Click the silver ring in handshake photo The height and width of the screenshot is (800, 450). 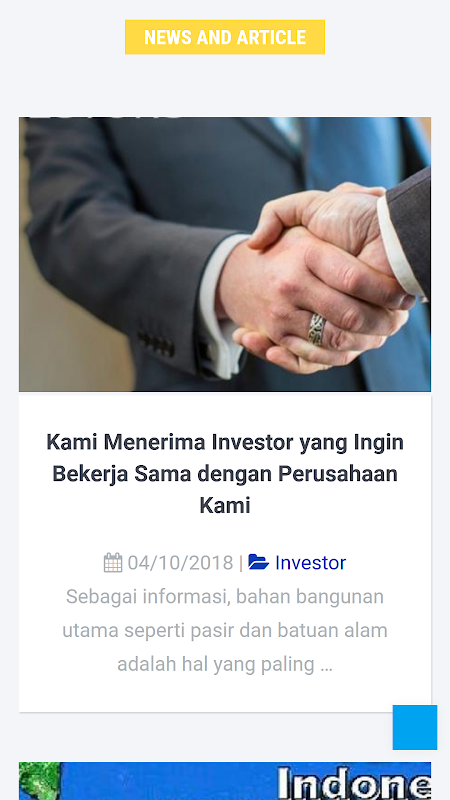coord(317,328)
